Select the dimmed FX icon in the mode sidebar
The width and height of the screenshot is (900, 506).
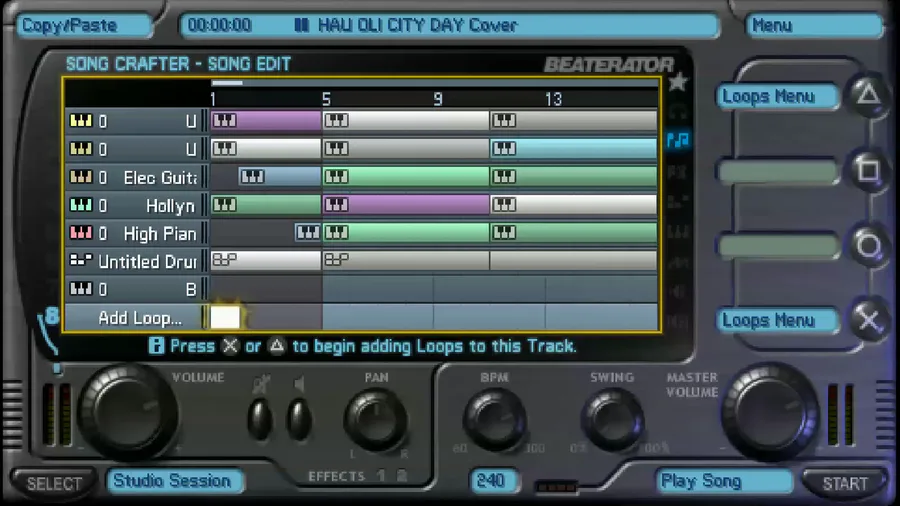tap(678, 171)
